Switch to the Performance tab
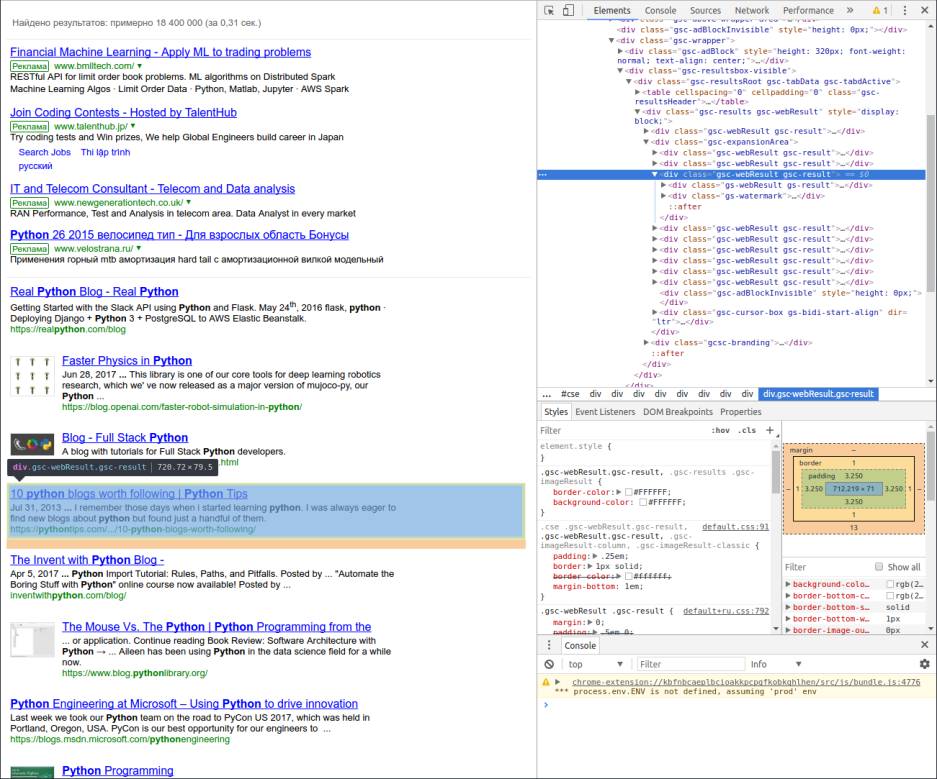937x779 pixels. 808,10
